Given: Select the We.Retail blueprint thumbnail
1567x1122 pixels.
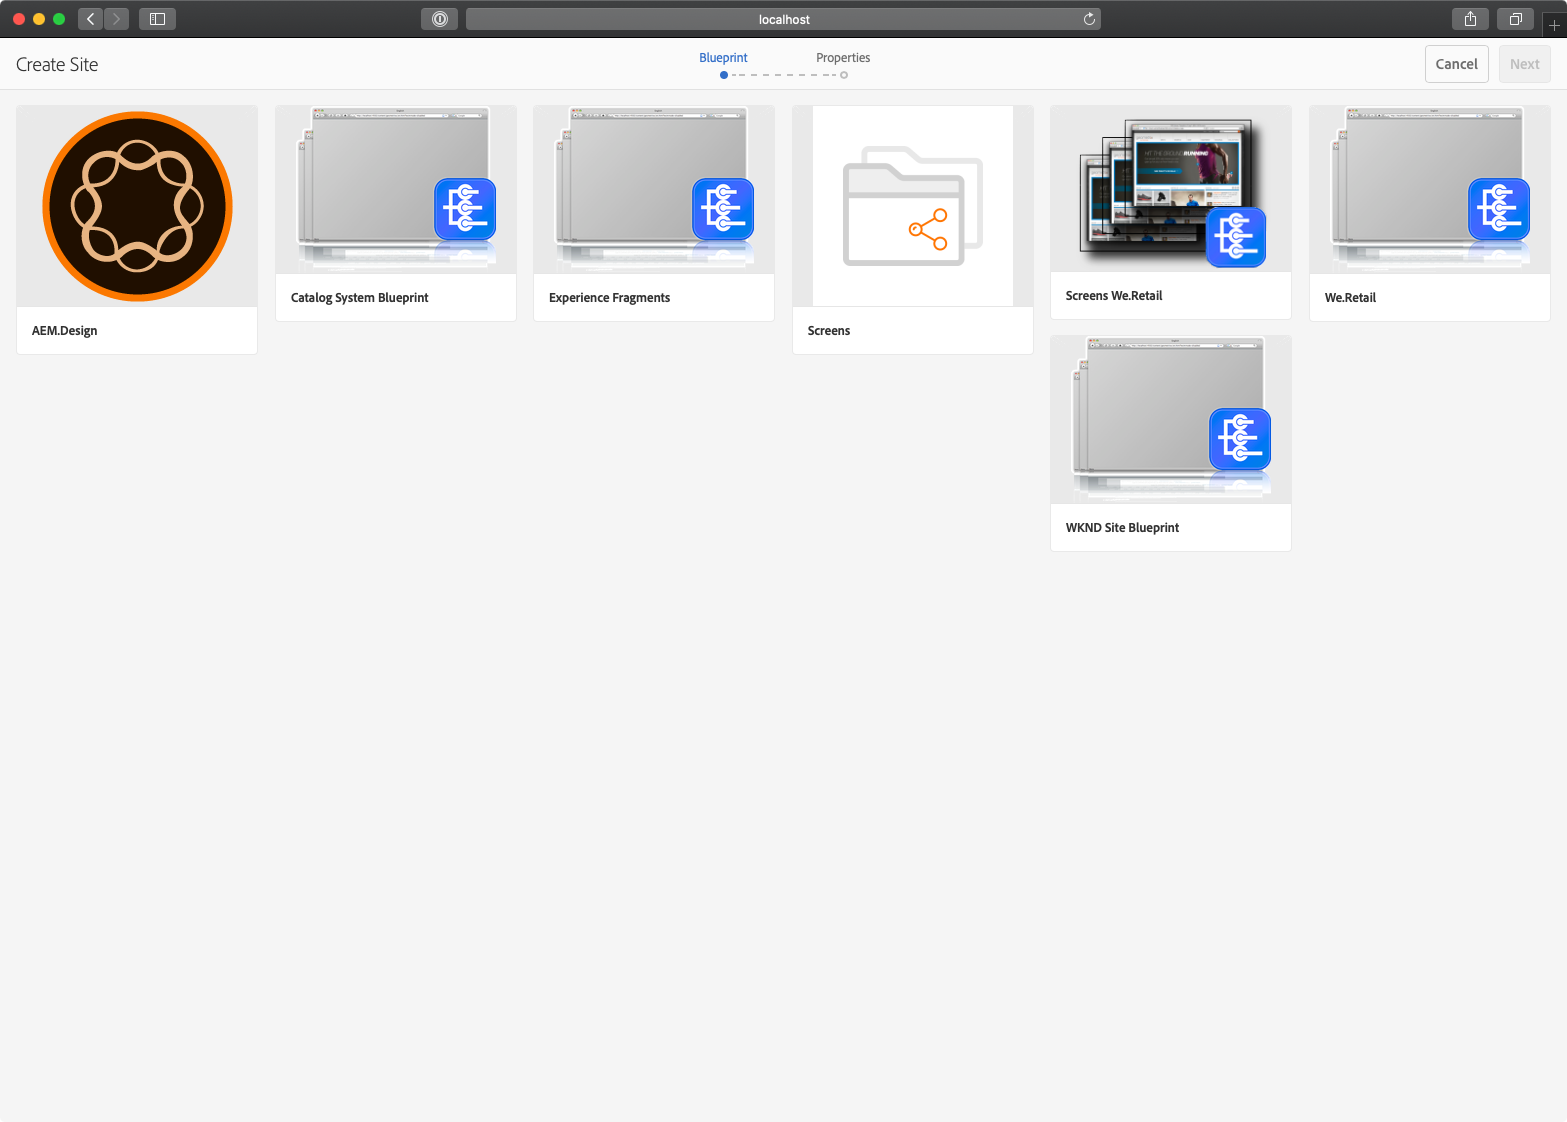Looking at the screenshot, I should pos(1430,190).
